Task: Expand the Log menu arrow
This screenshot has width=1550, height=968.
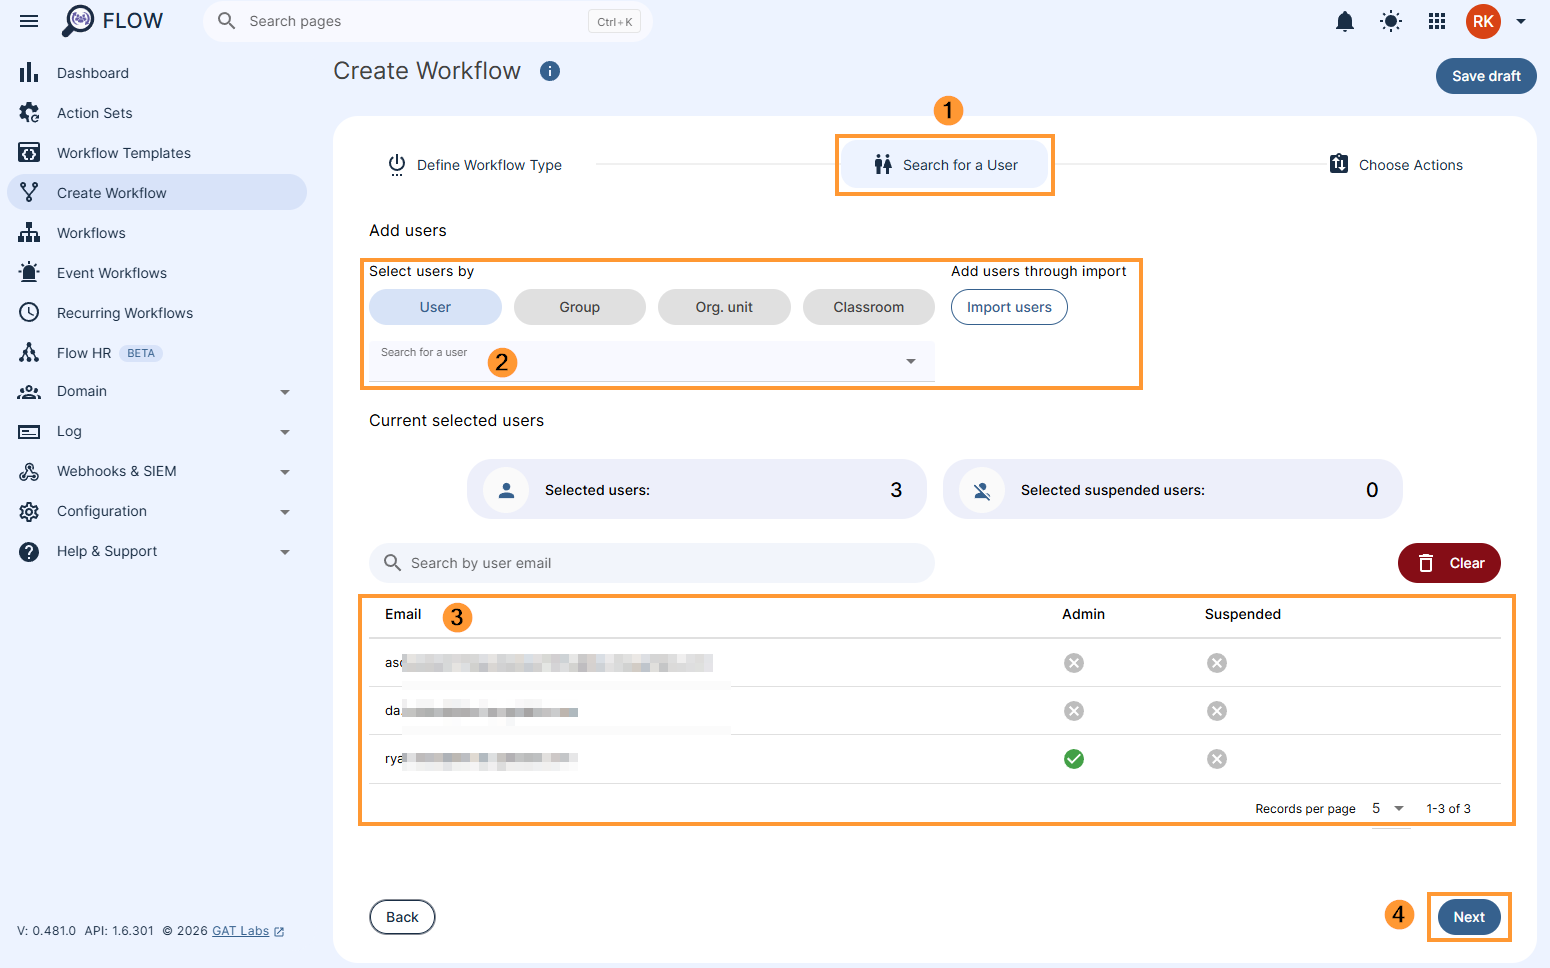Action: point(285,432)
